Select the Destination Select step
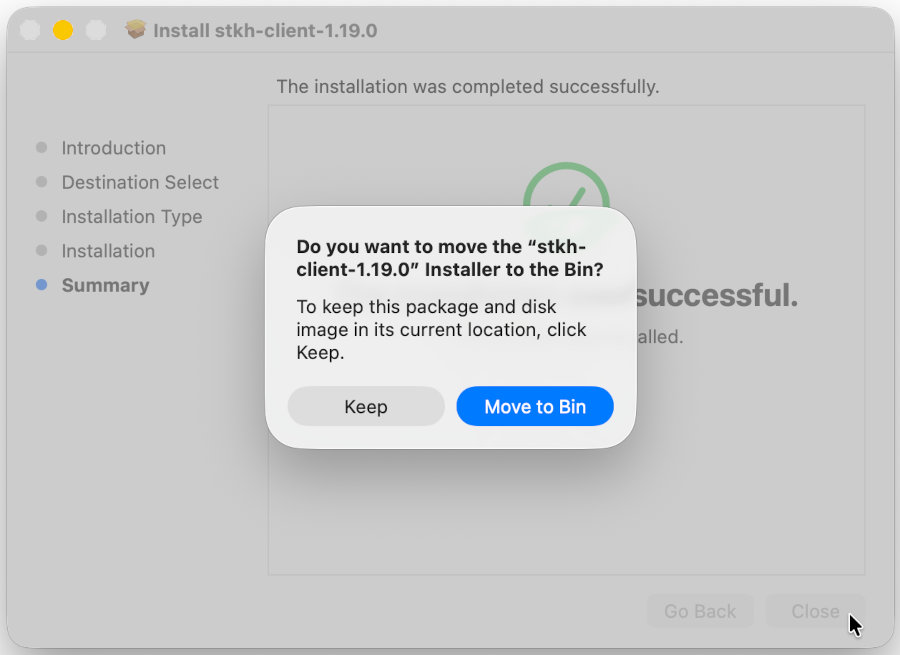The image size is (900, 655). pos(140,182)
